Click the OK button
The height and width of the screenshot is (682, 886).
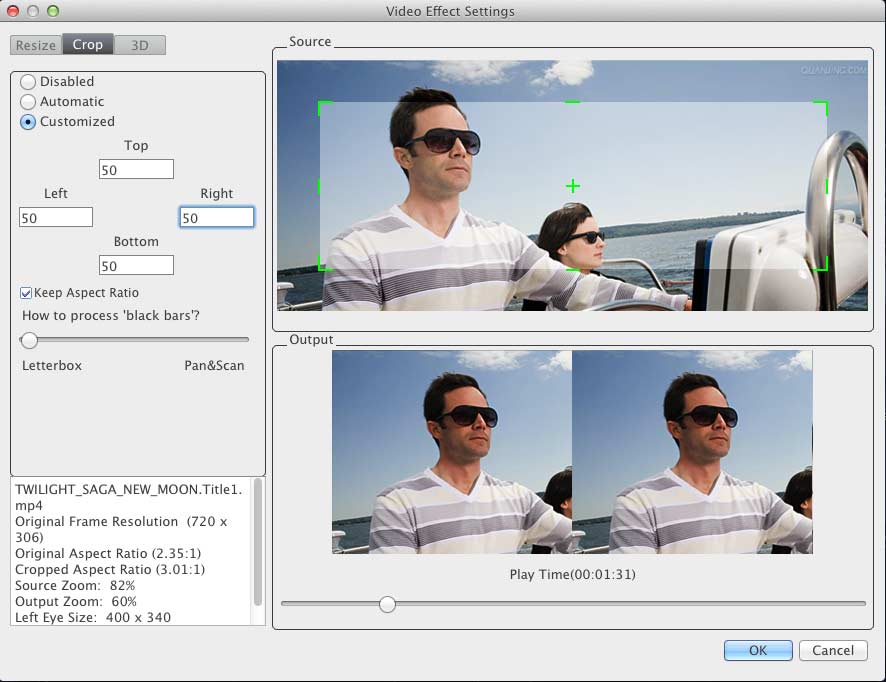pos(758,650)
